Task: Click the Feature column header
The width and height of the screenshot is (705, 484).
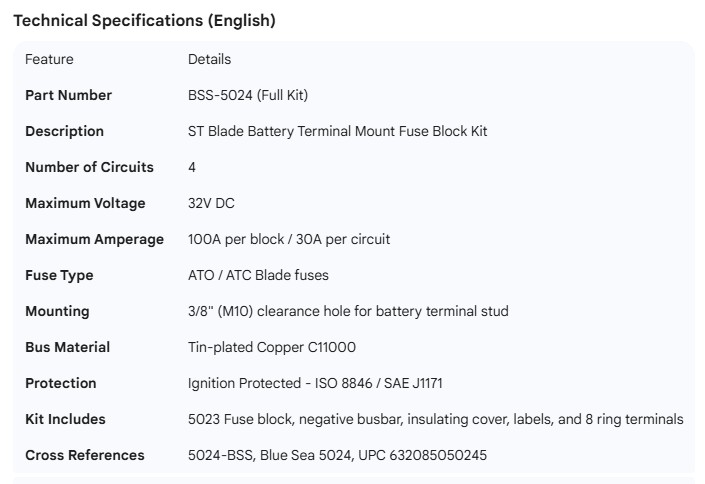Action: click(49, 59)
